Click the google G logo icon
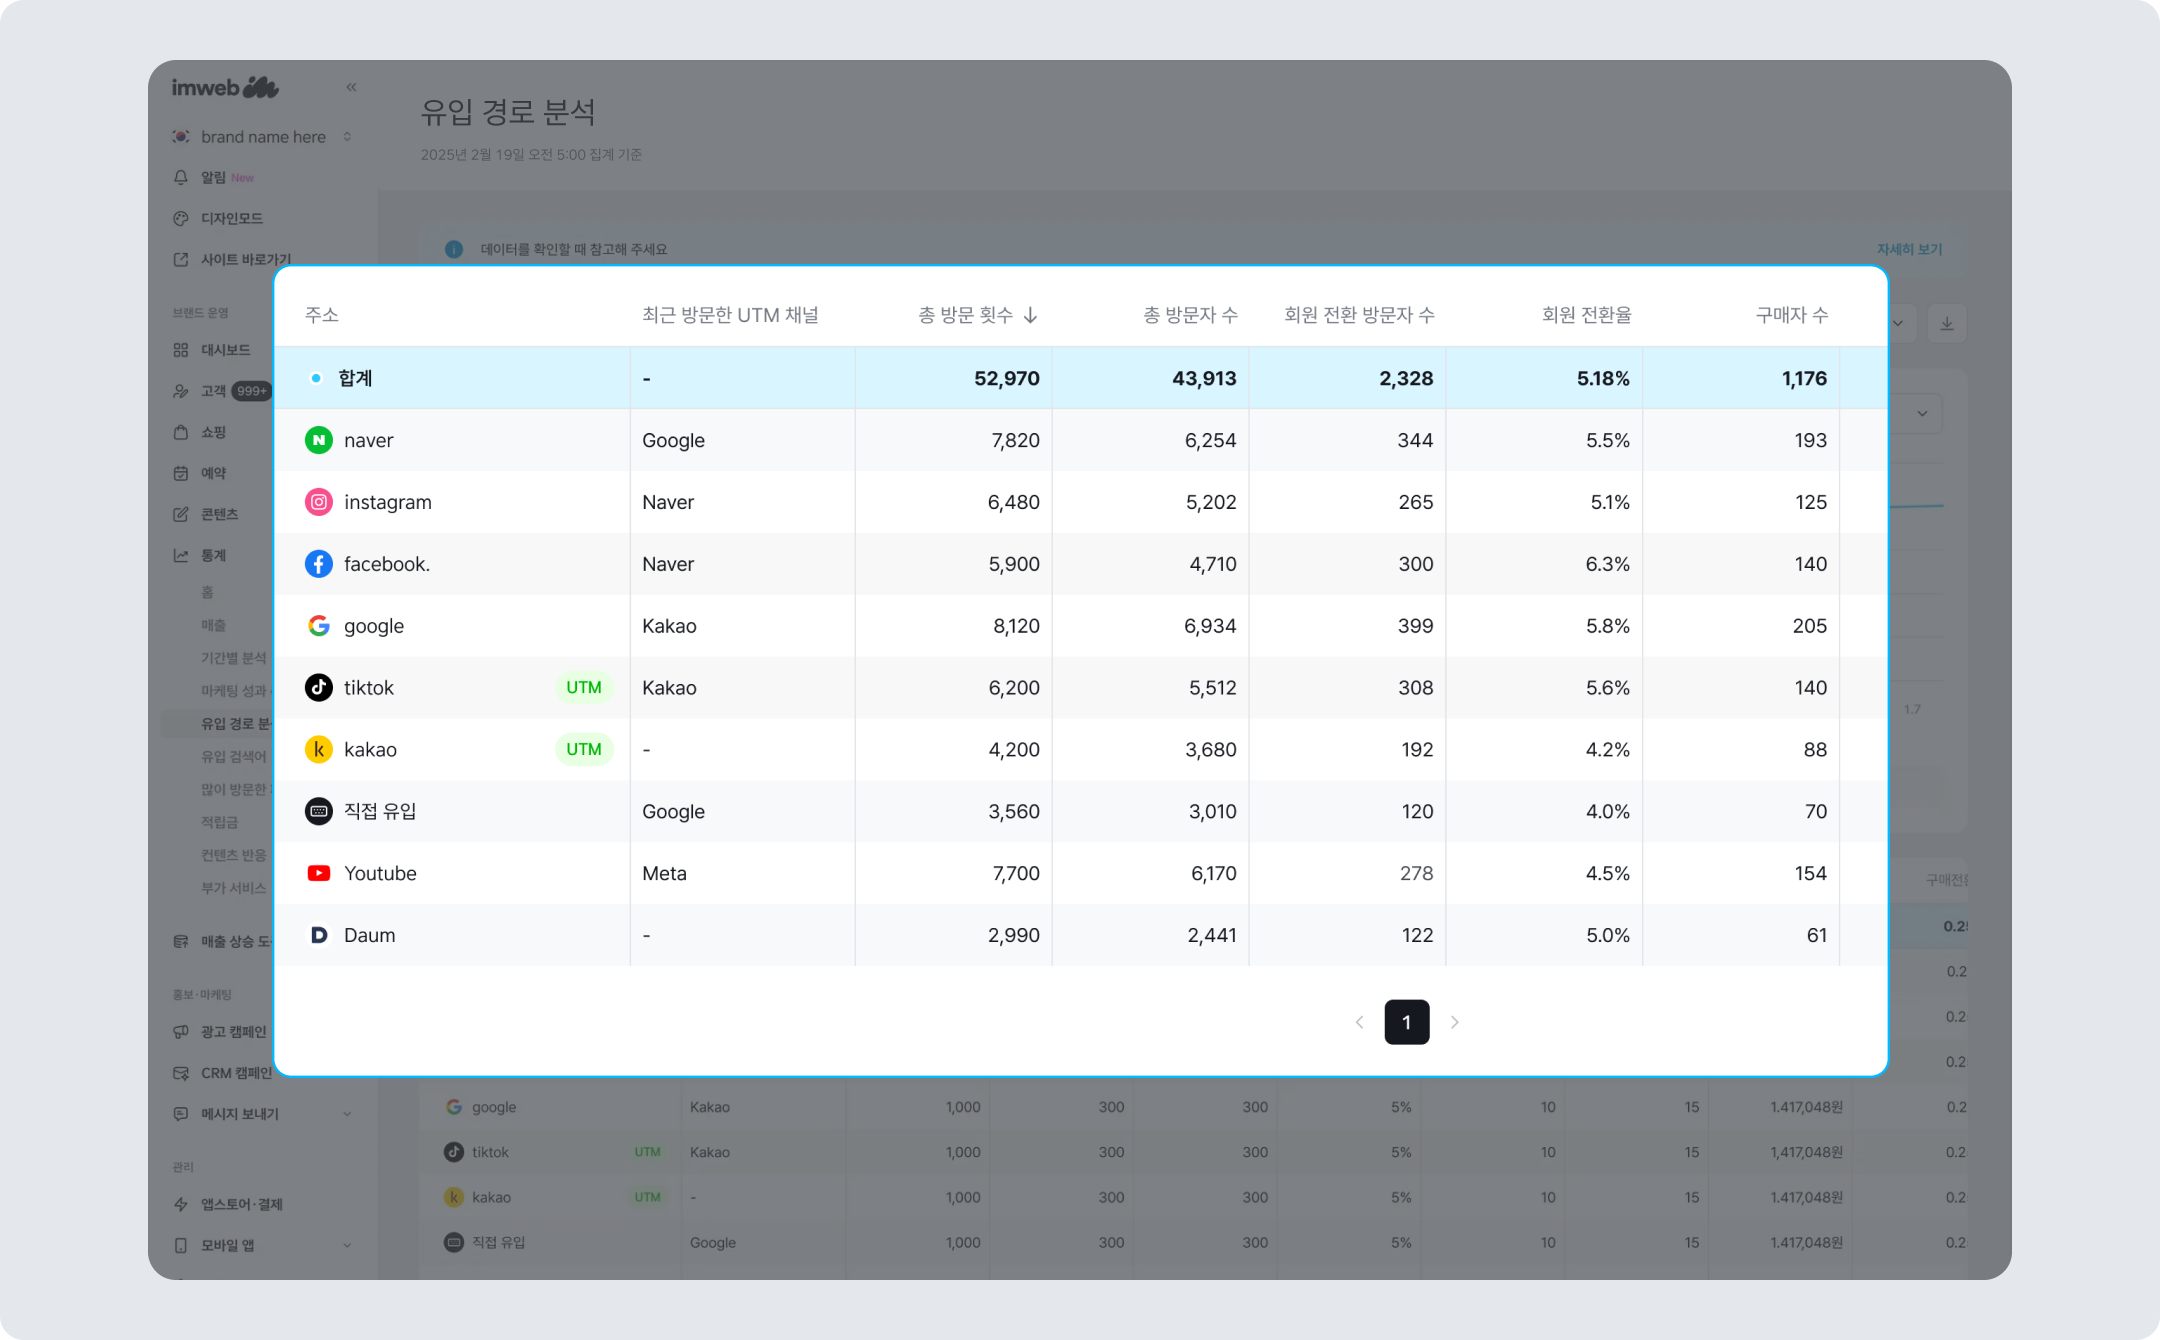The height and width of the screenshot is (1340, 2160). [x=318, y=626]
